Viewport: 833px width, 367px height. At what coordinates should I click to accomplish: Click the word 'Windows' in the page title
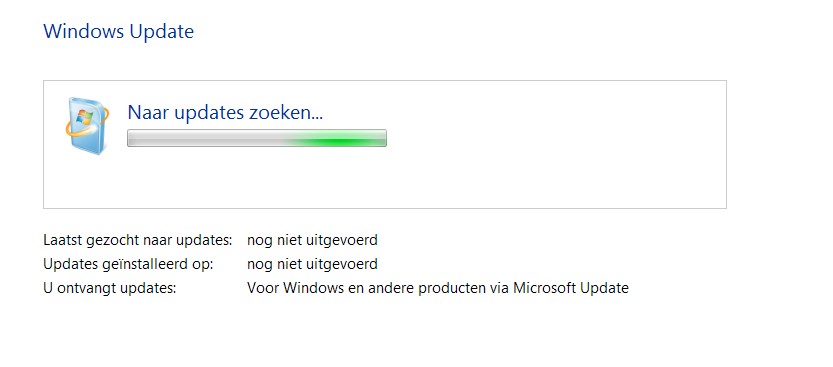coord(84,31)
